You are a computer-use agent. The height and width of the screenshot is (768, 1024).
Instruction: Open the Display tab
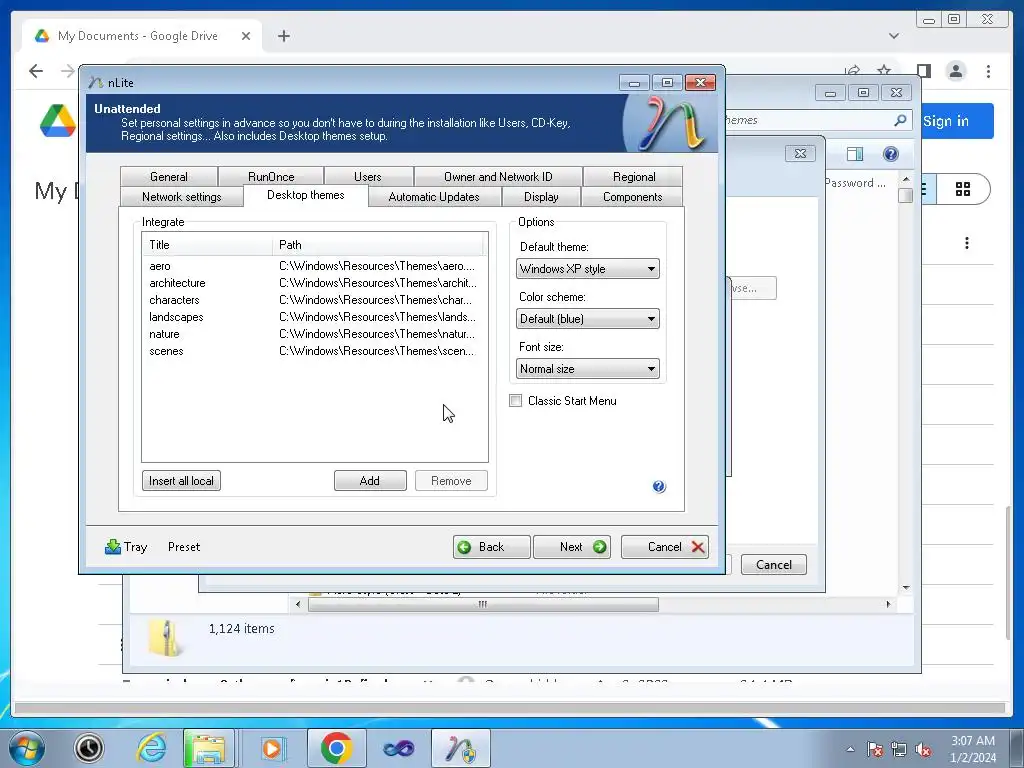click(541, 197)
